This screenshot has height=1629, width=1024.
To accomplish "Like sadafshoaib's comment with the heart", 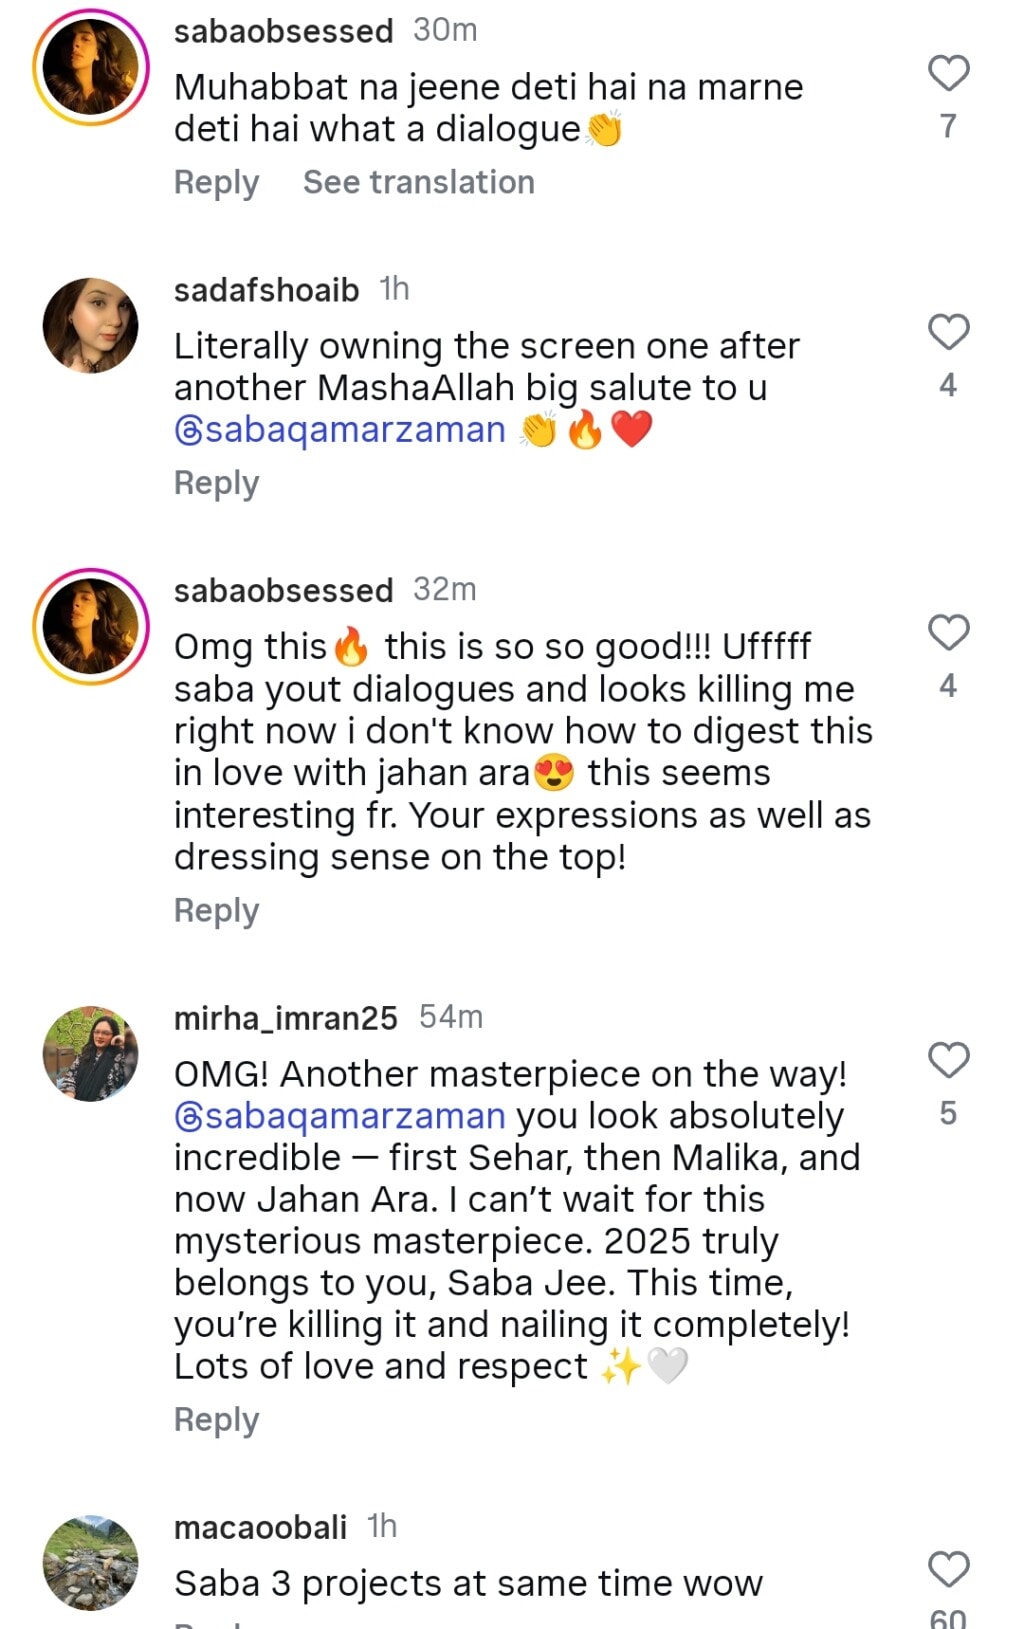I will click(x=948, y=332).
